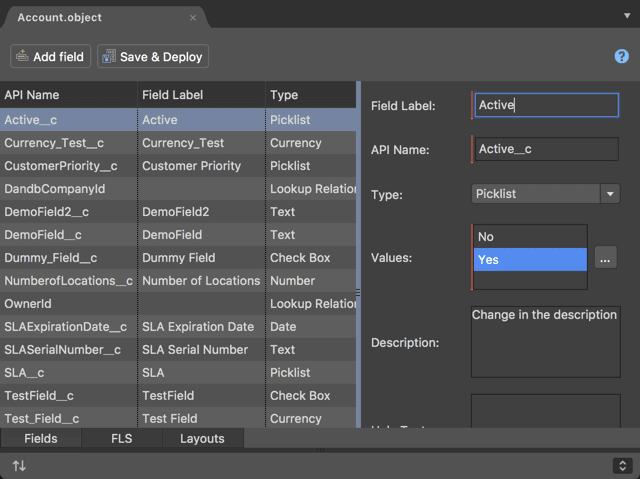
Task: Open the Type dropdown showing Picklist
Action: pyautogui.click(x=546, y=194)
